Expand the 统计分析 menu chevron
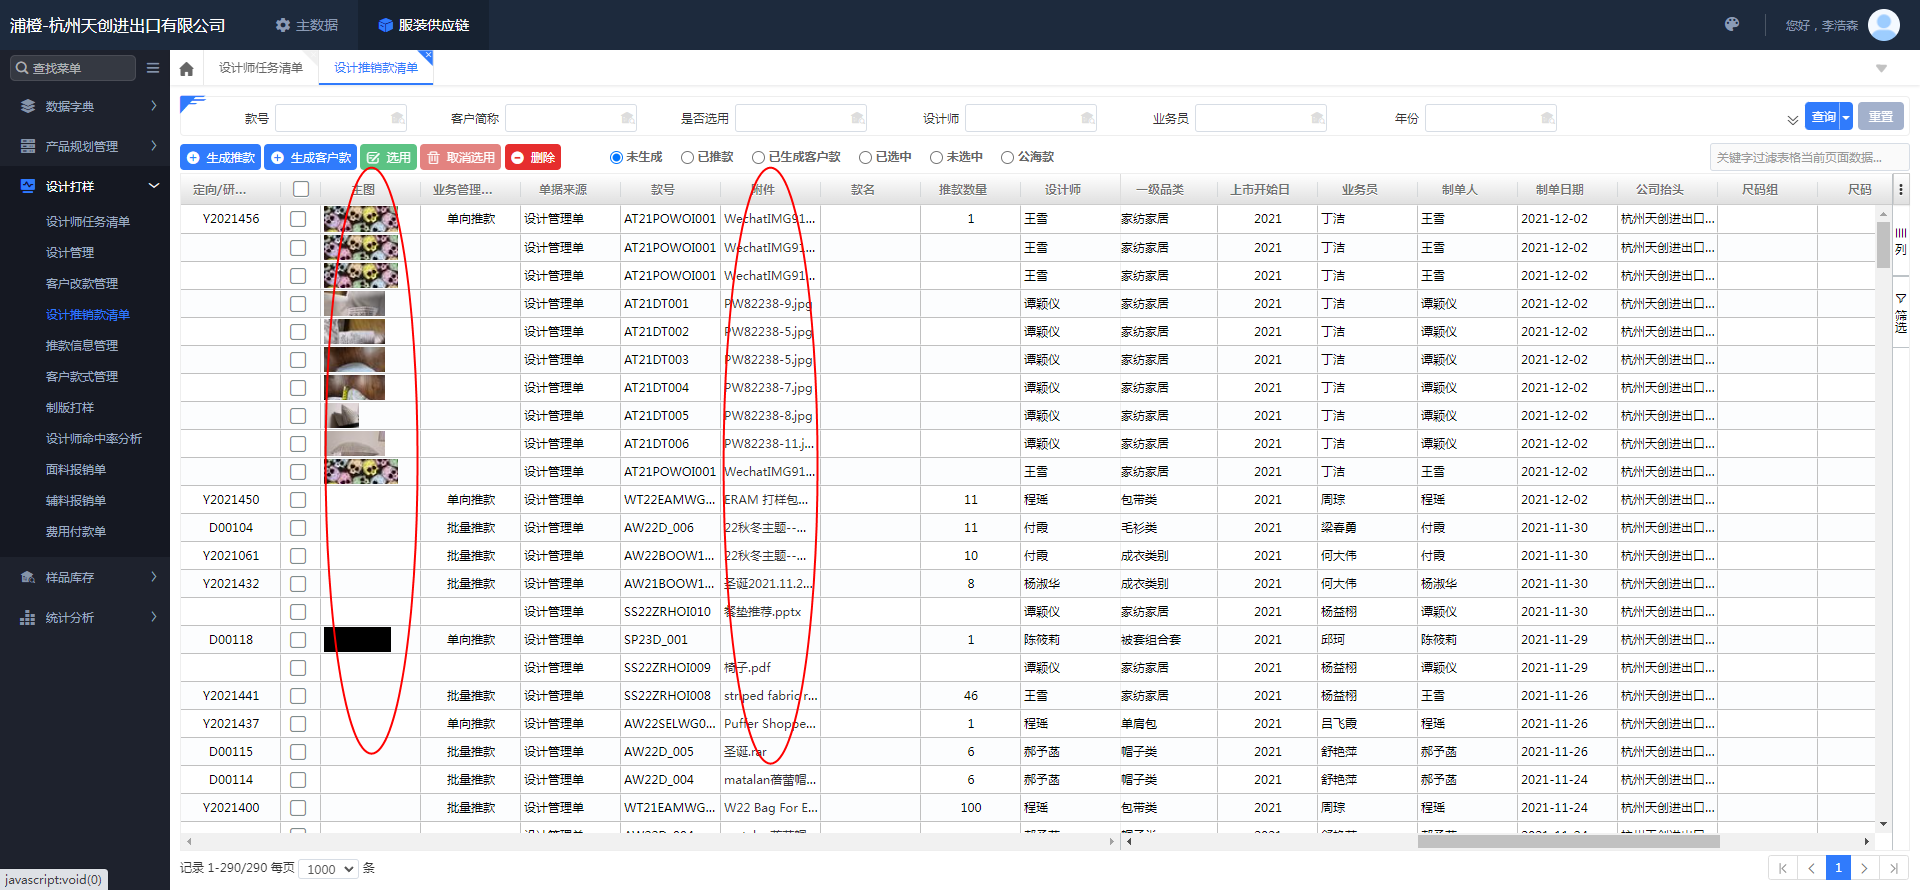 (x=154, y=617)
